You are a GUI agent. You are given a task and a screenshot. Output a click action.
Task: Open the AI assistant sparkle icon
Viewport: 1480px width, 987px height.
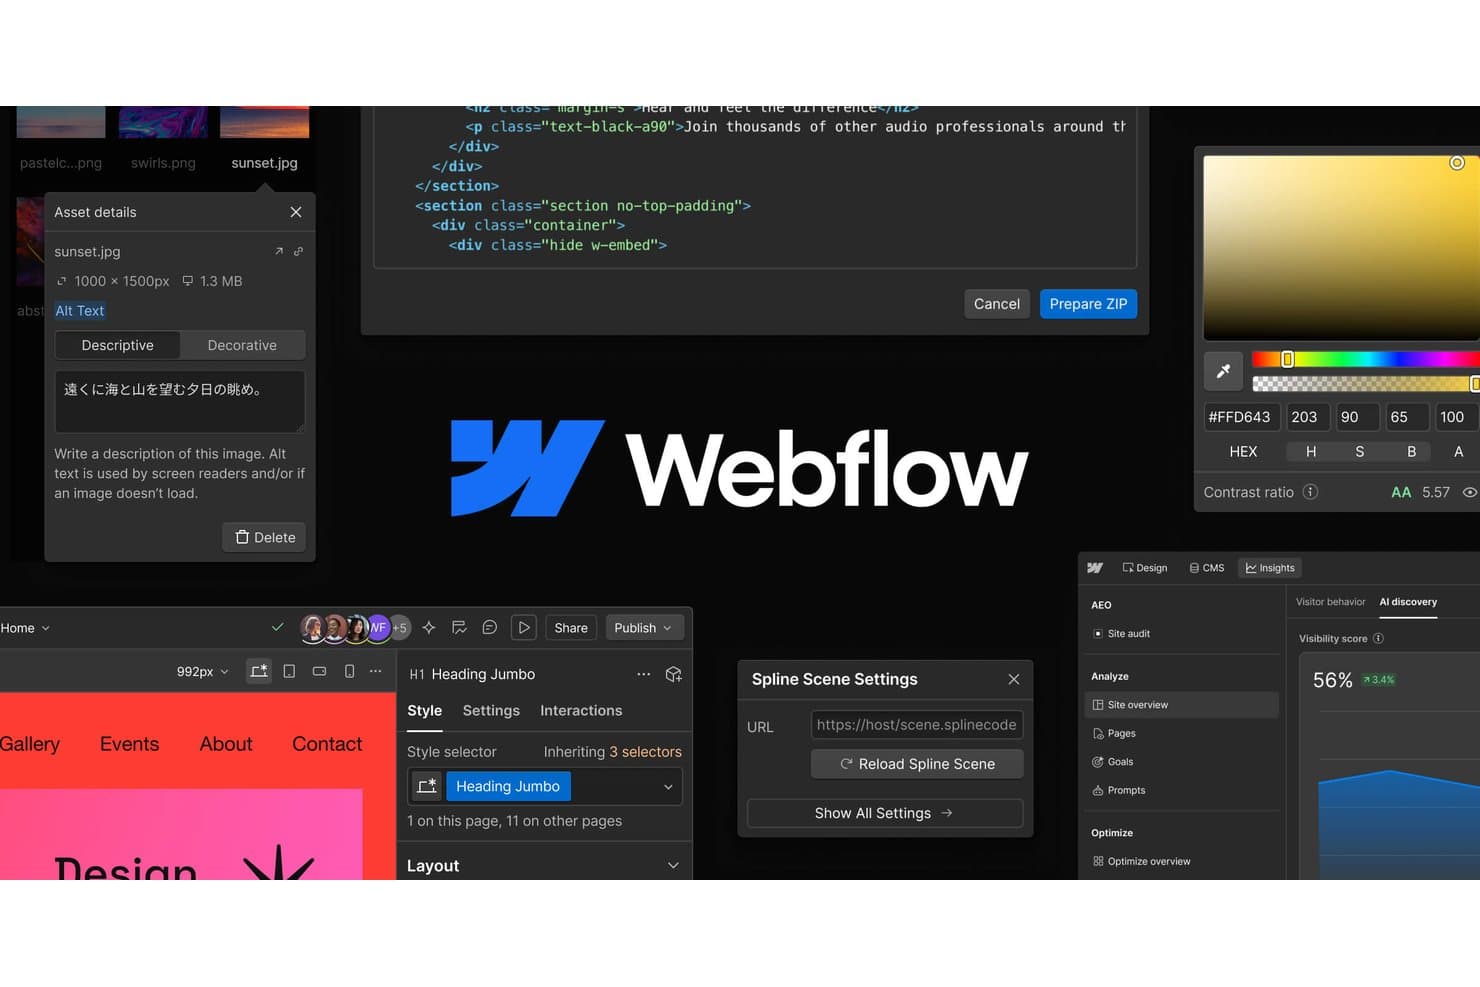point(429,627)
